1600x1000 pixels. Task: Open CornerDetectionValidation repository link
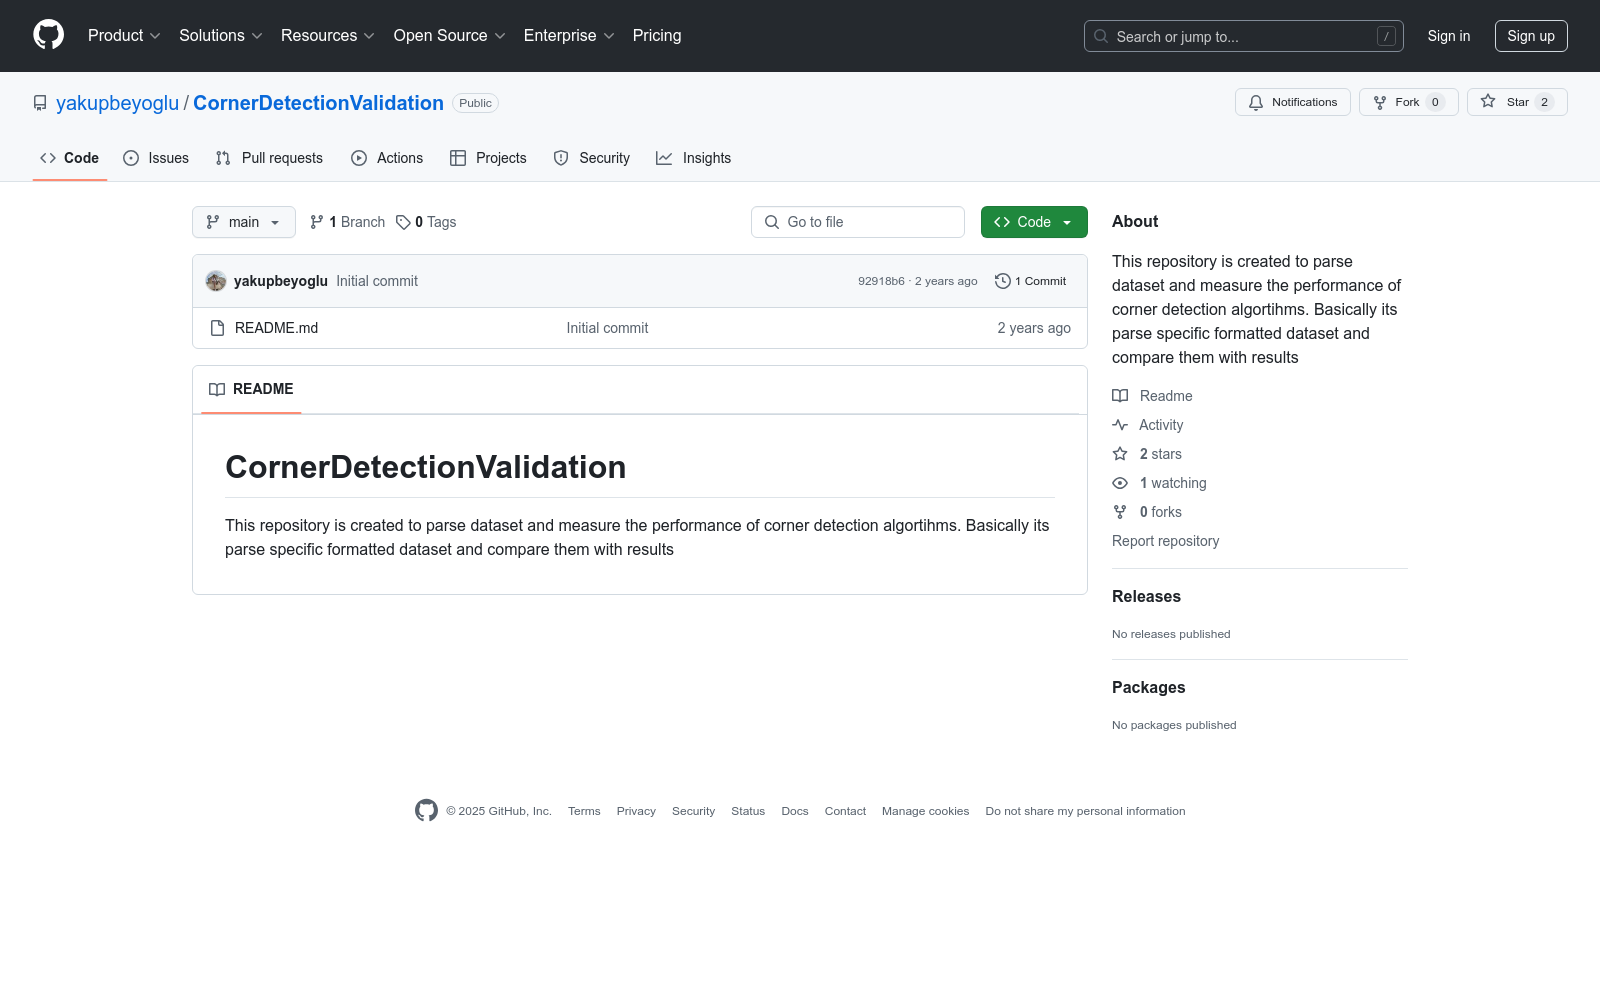point(318,103)
